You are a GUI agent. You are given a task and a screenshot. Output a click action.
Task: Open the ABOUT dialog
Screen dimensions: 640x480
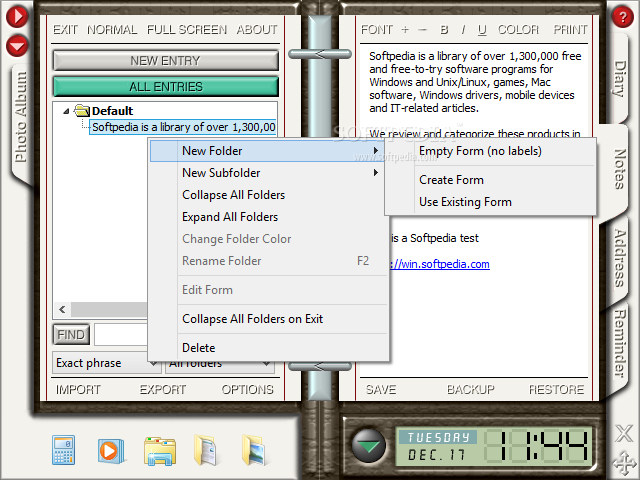point(257,30)
